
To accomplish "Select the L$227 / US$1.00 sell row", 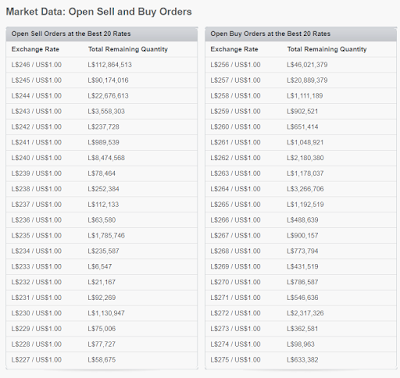I will pos(102,360).
